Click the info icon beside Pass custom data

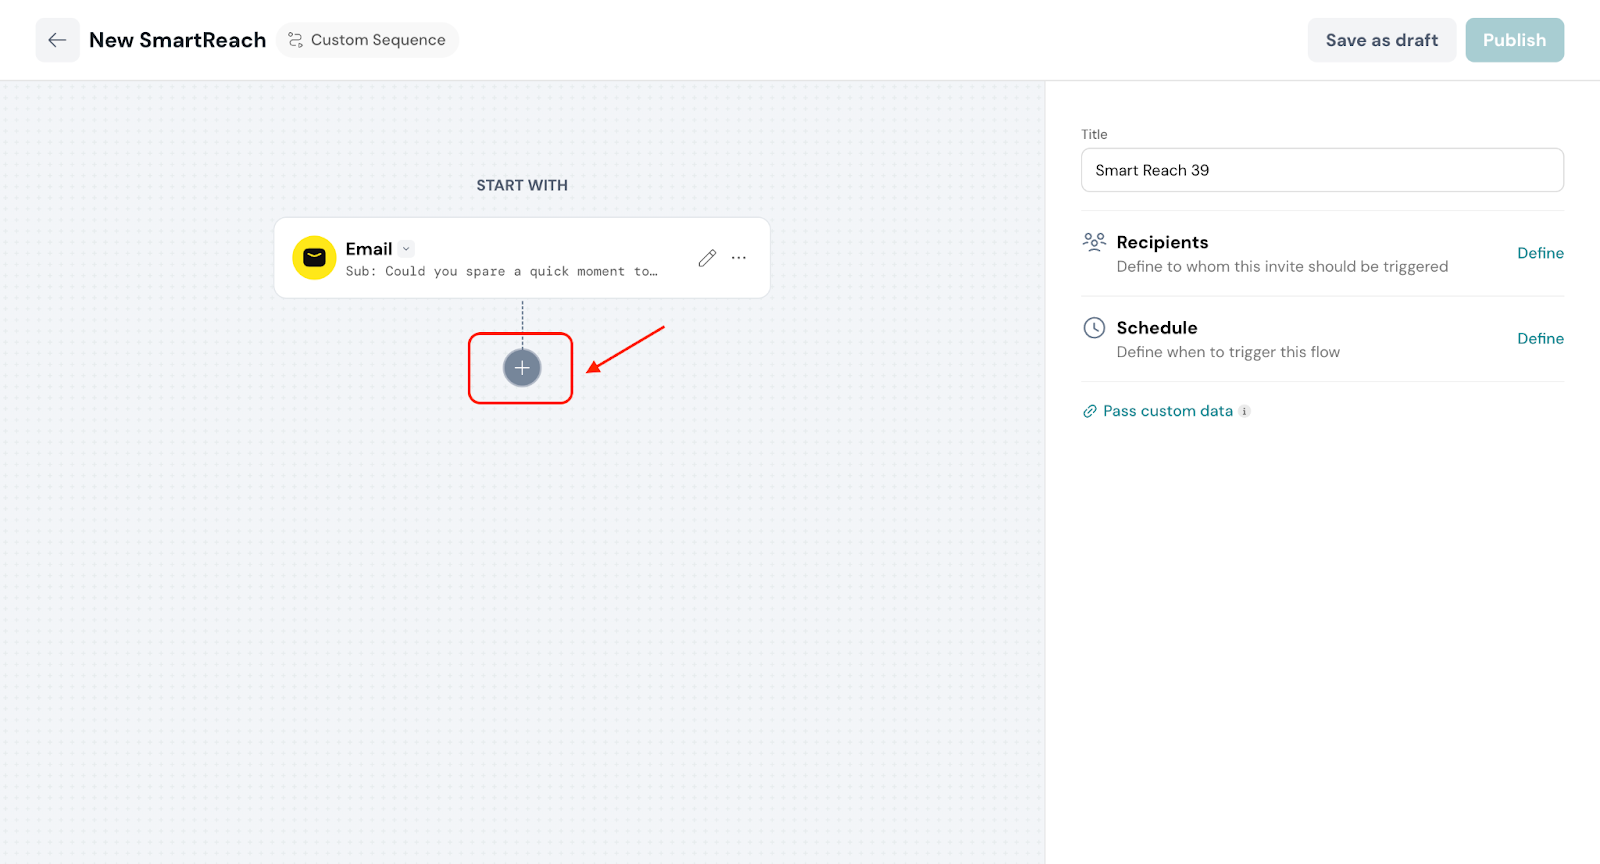tap(1244, 411)
